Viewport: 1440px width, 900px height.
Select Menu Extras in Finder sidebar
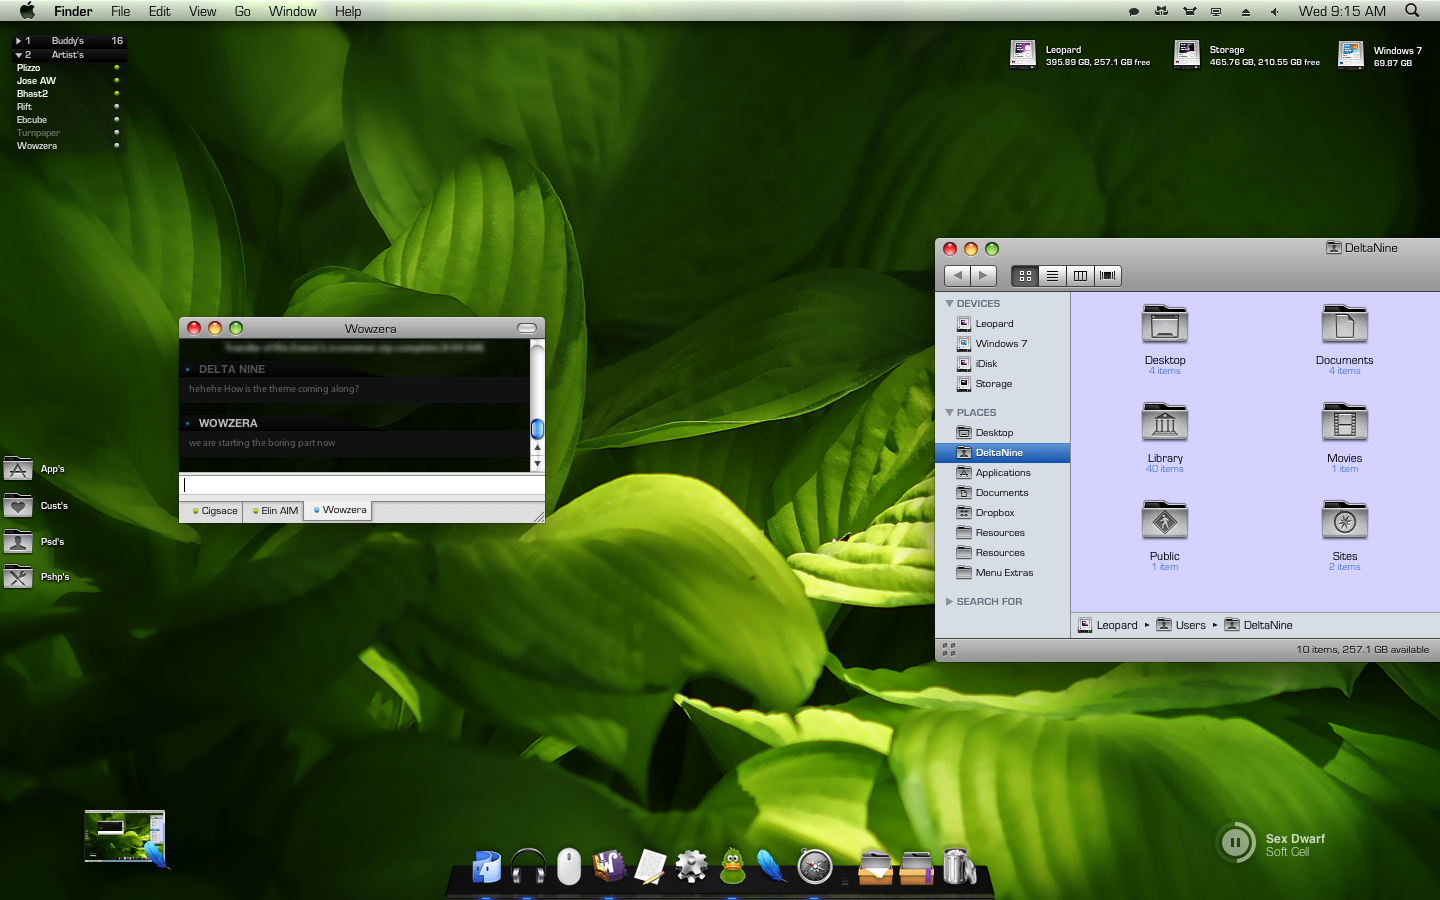pos(1002,573)
